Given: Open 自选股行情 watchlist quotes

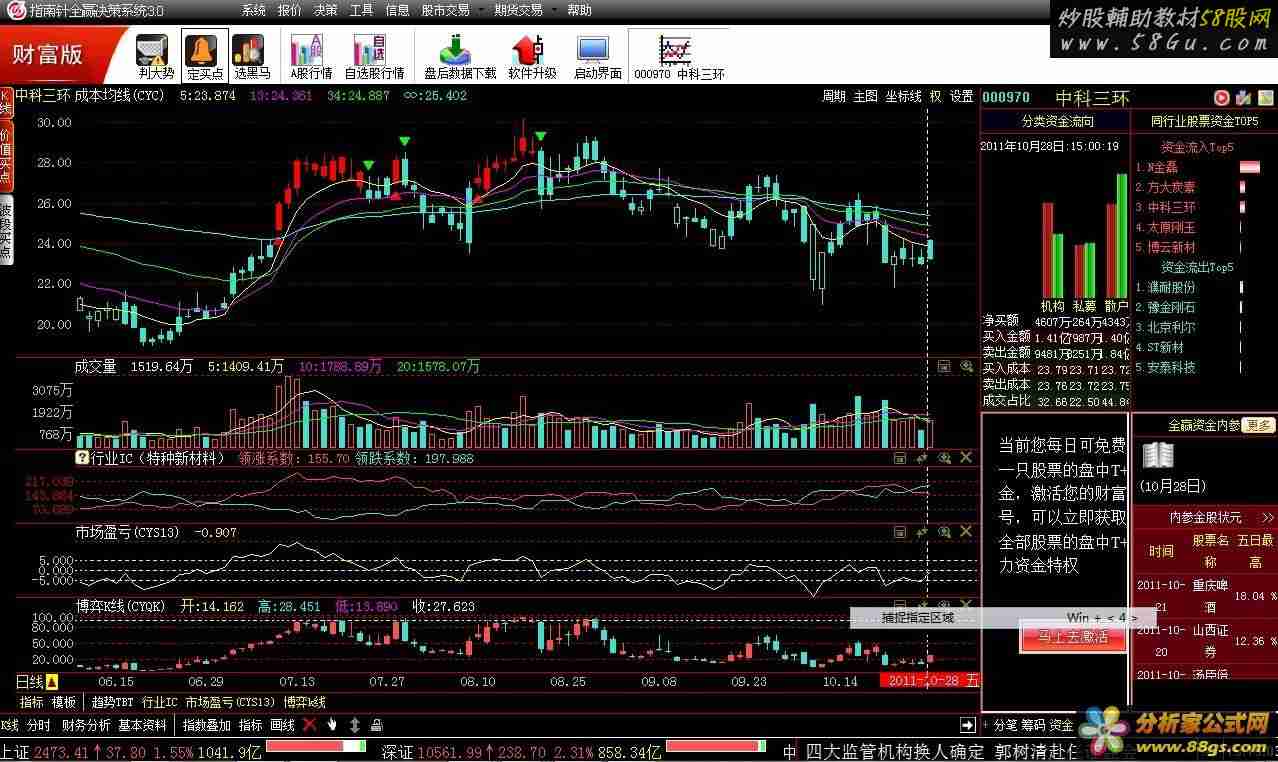Looking at the screenshot, I should point(374,55).
